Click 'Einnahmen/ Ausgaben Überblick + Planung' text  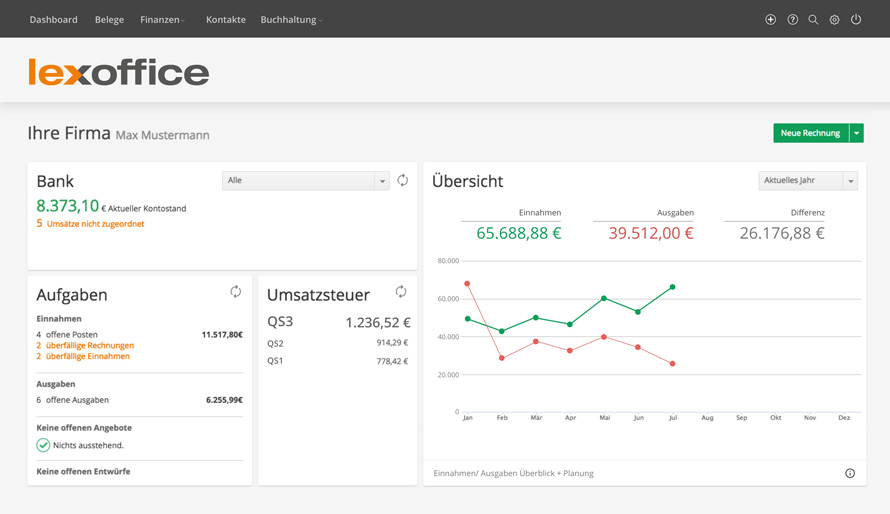[513, 473]
